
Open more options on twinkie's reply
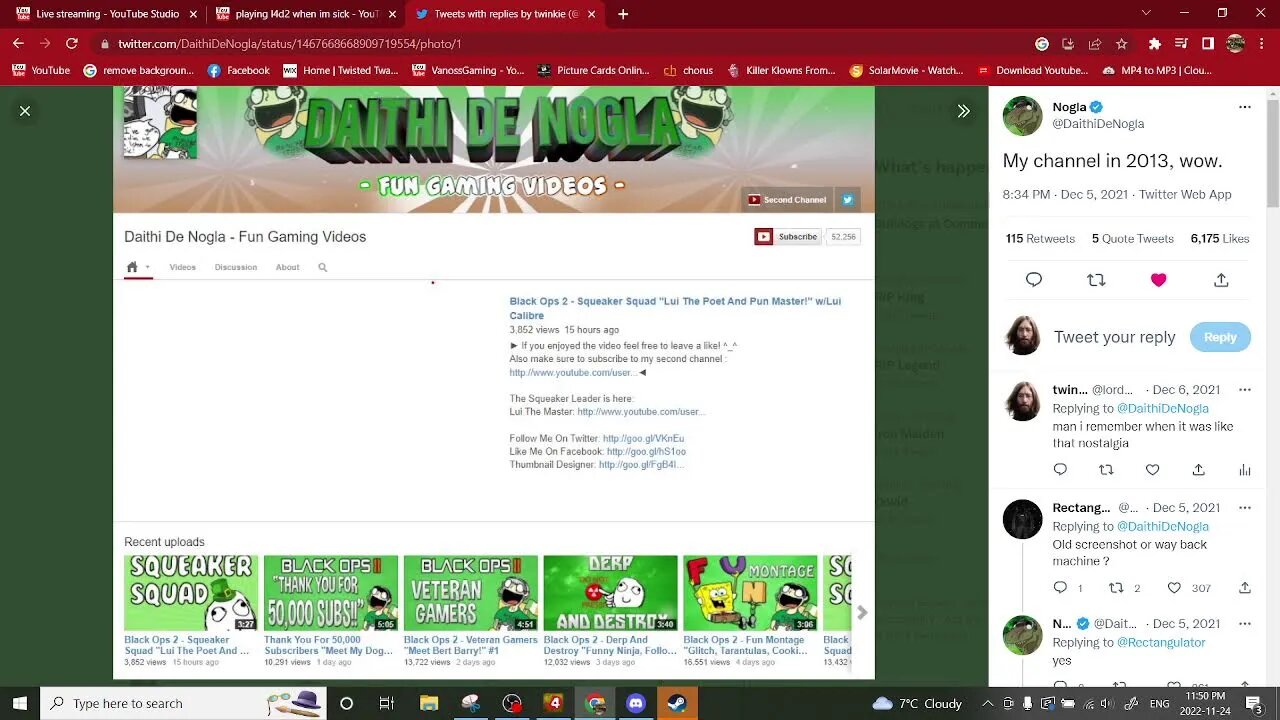[1244, 390]
